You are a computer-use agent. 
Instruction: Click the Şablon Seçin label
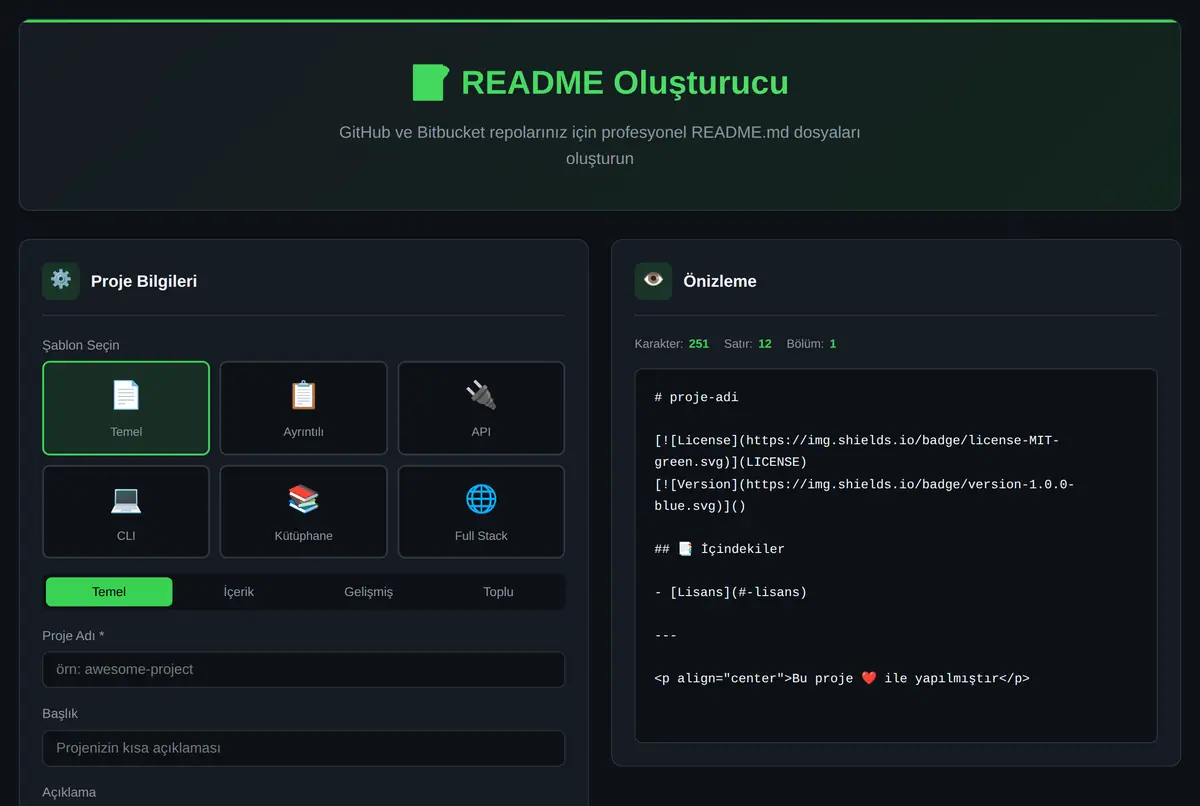click(x=81, y=345)
